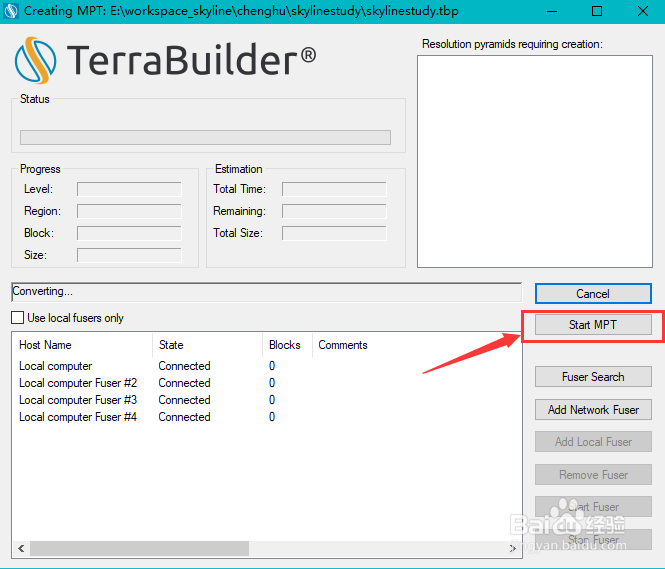Click Blocks value 0 of Fuser #4

[x=272, y=417]
